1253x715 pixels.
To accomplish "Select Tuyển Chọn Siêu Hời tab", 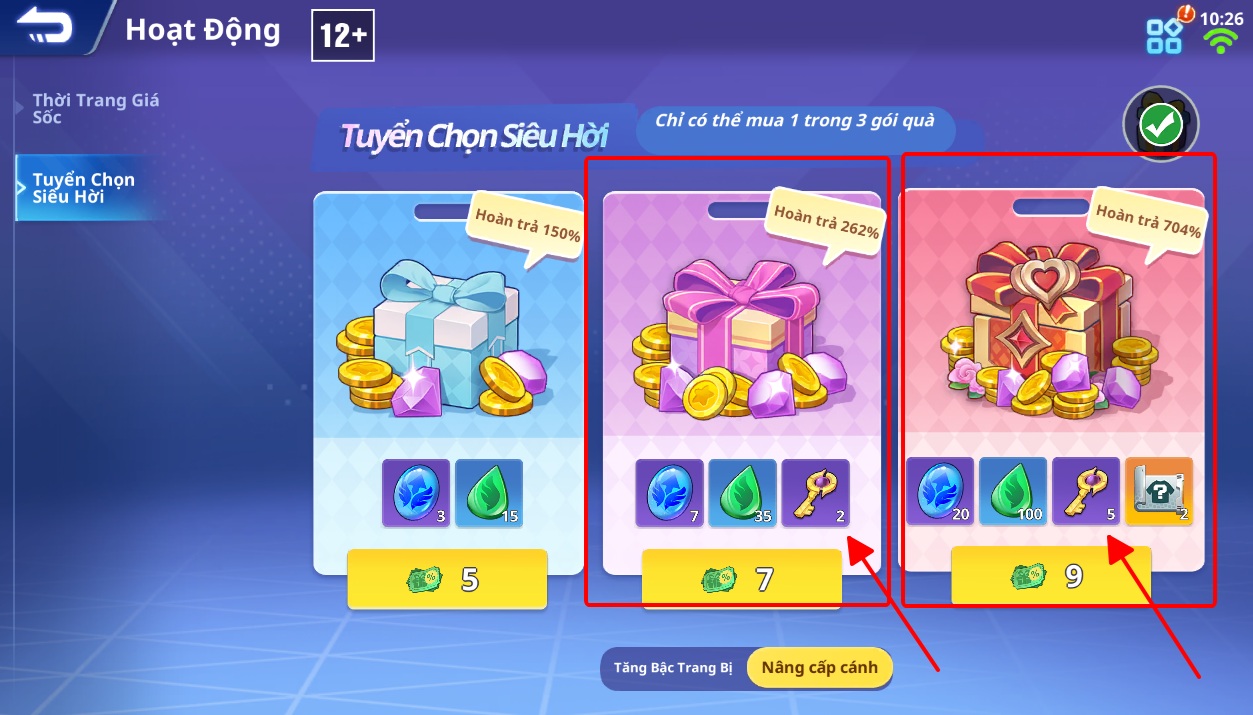I will click(x=84, y=188).
